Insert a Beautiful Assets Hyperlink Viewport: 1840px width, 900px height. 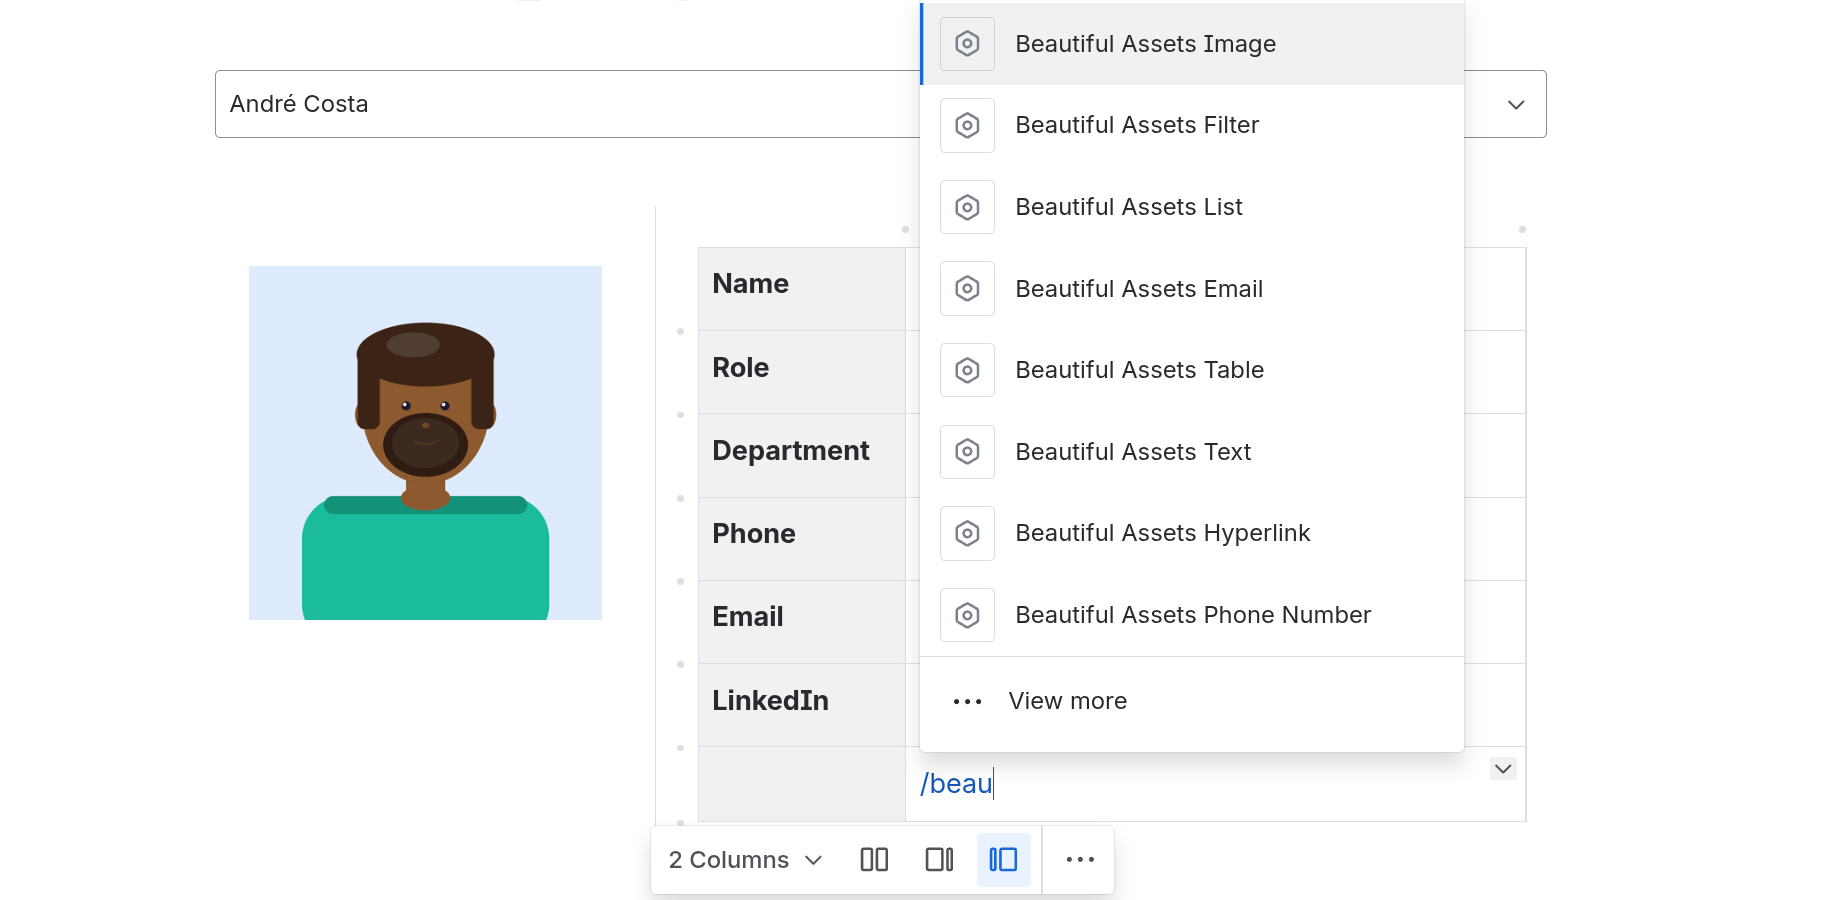click(1162, 533)
